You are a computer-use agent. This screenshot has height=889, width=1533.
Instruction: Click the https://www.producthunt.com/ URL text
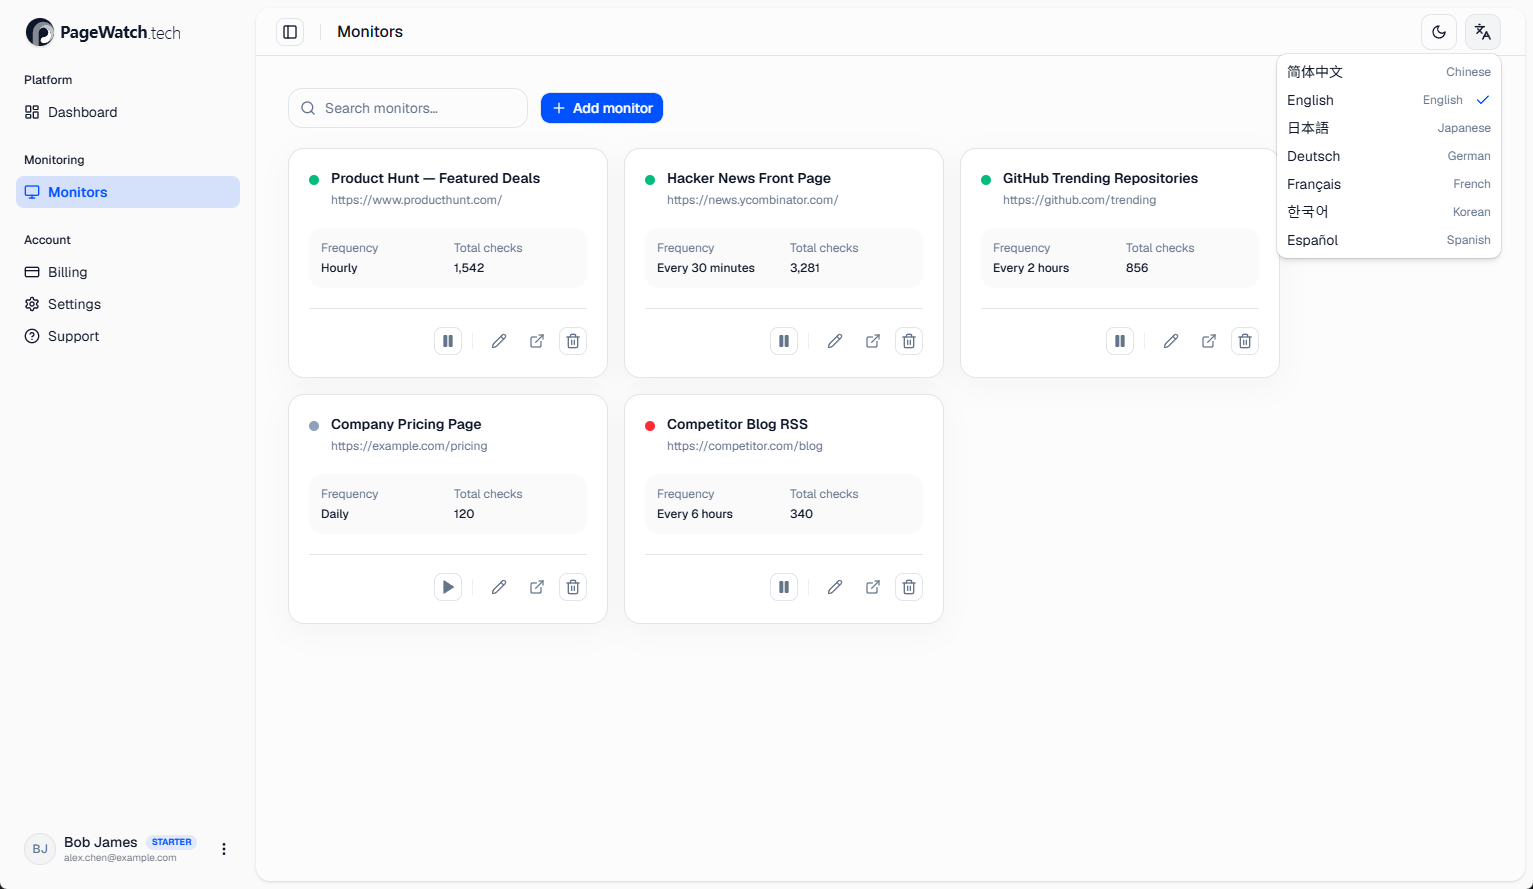[x=416, y=200]
